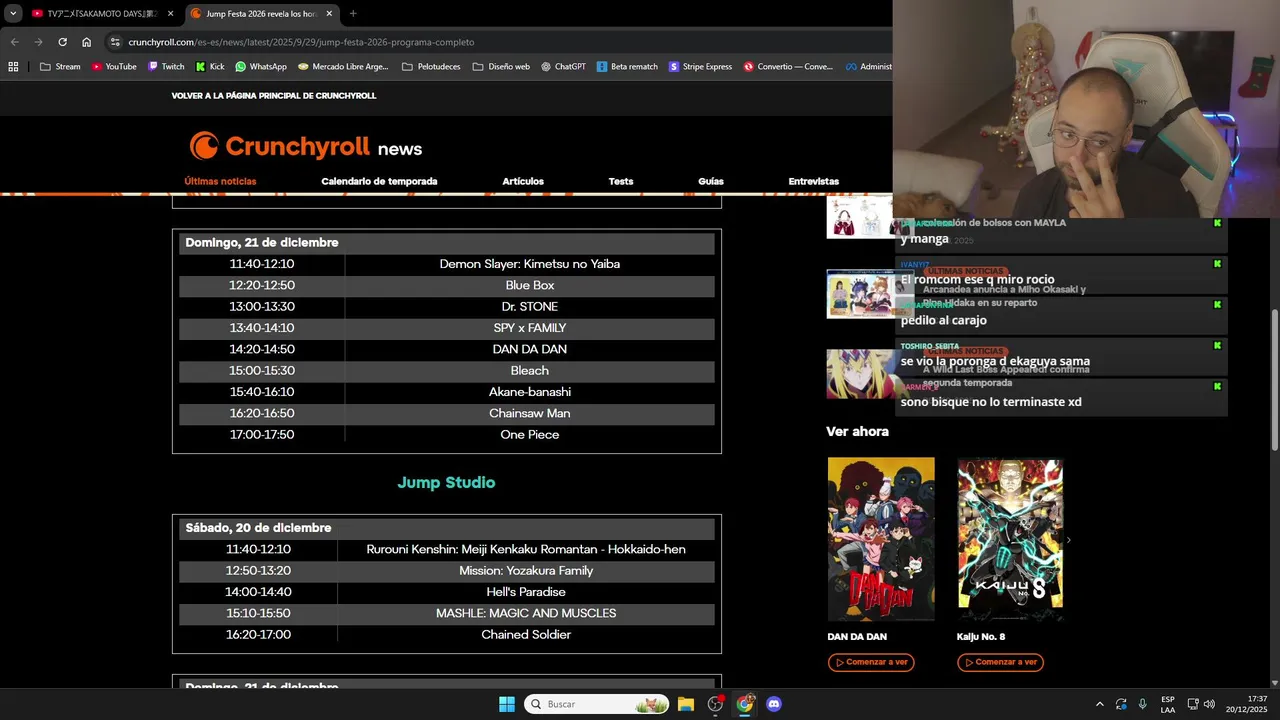Open the WhatsApp bookmark

[x=261, y=67]
